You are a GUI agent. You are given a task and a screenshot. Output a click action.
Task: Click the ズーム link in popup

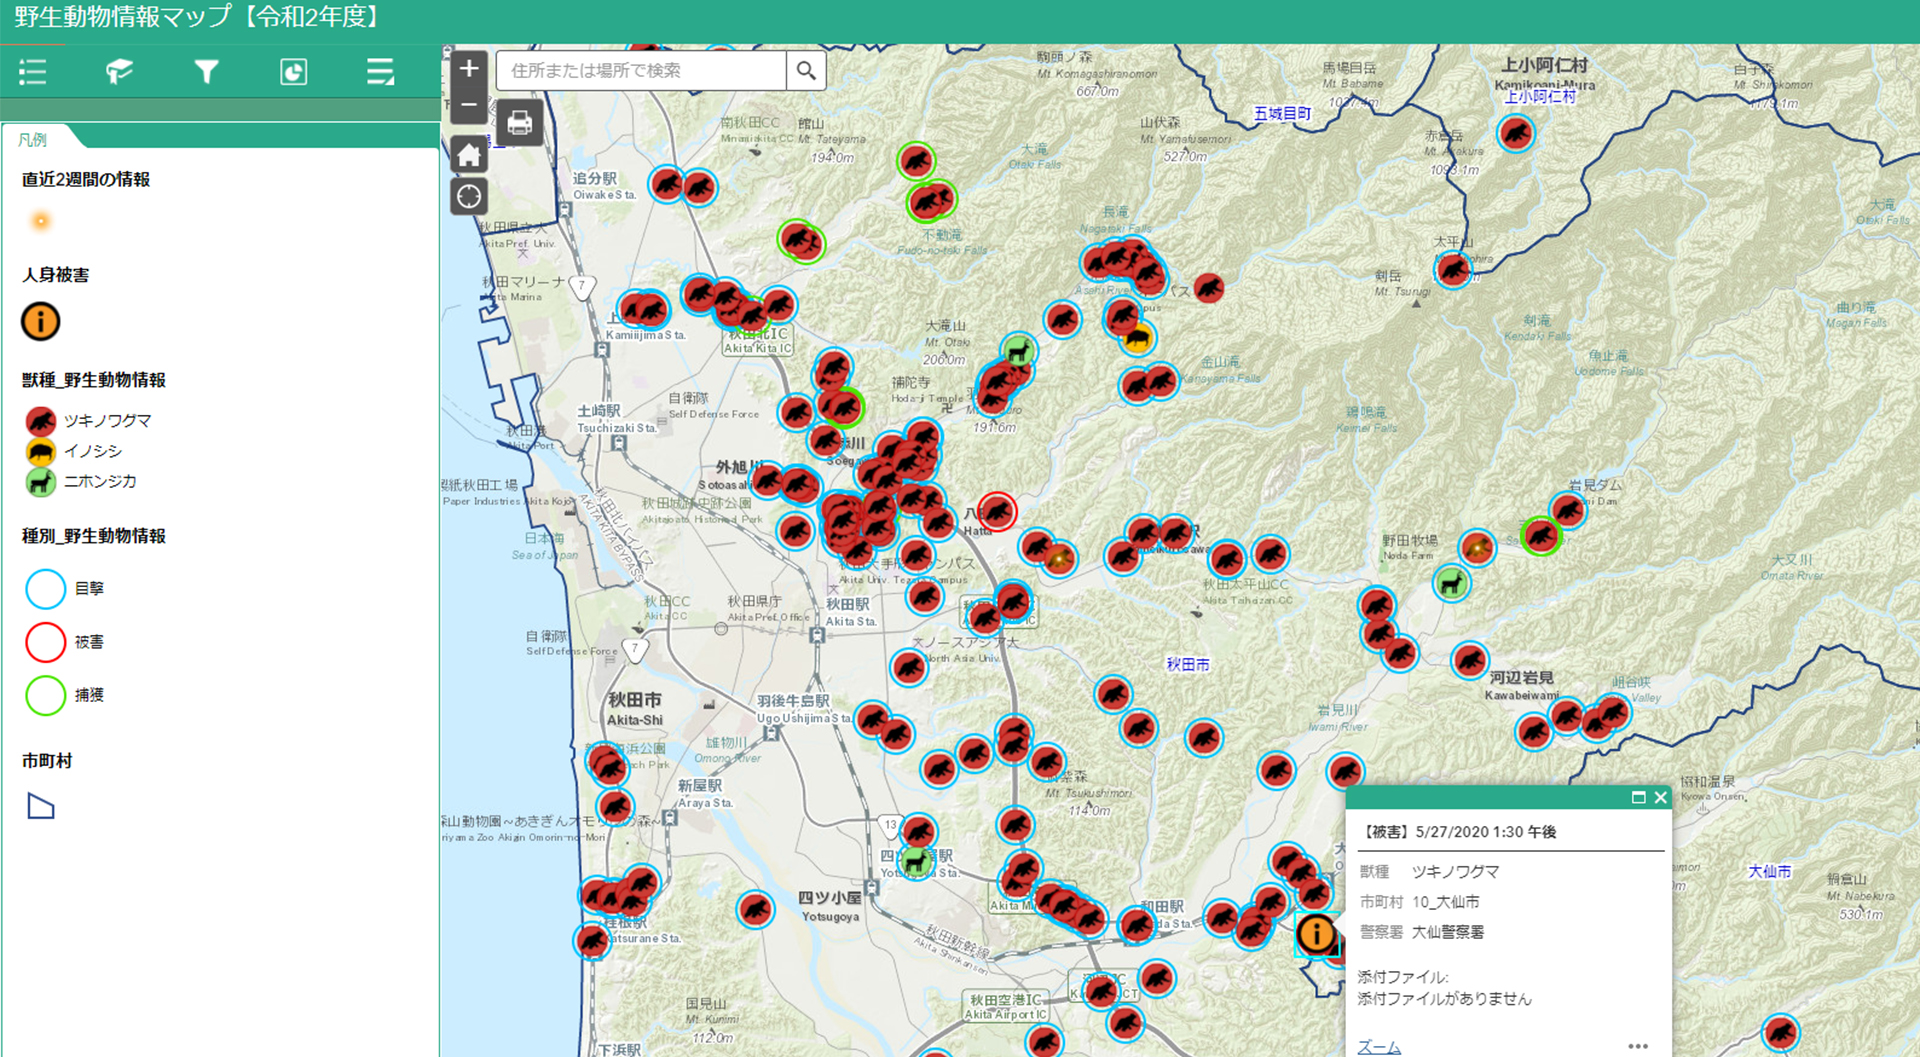point(1378,1046)
